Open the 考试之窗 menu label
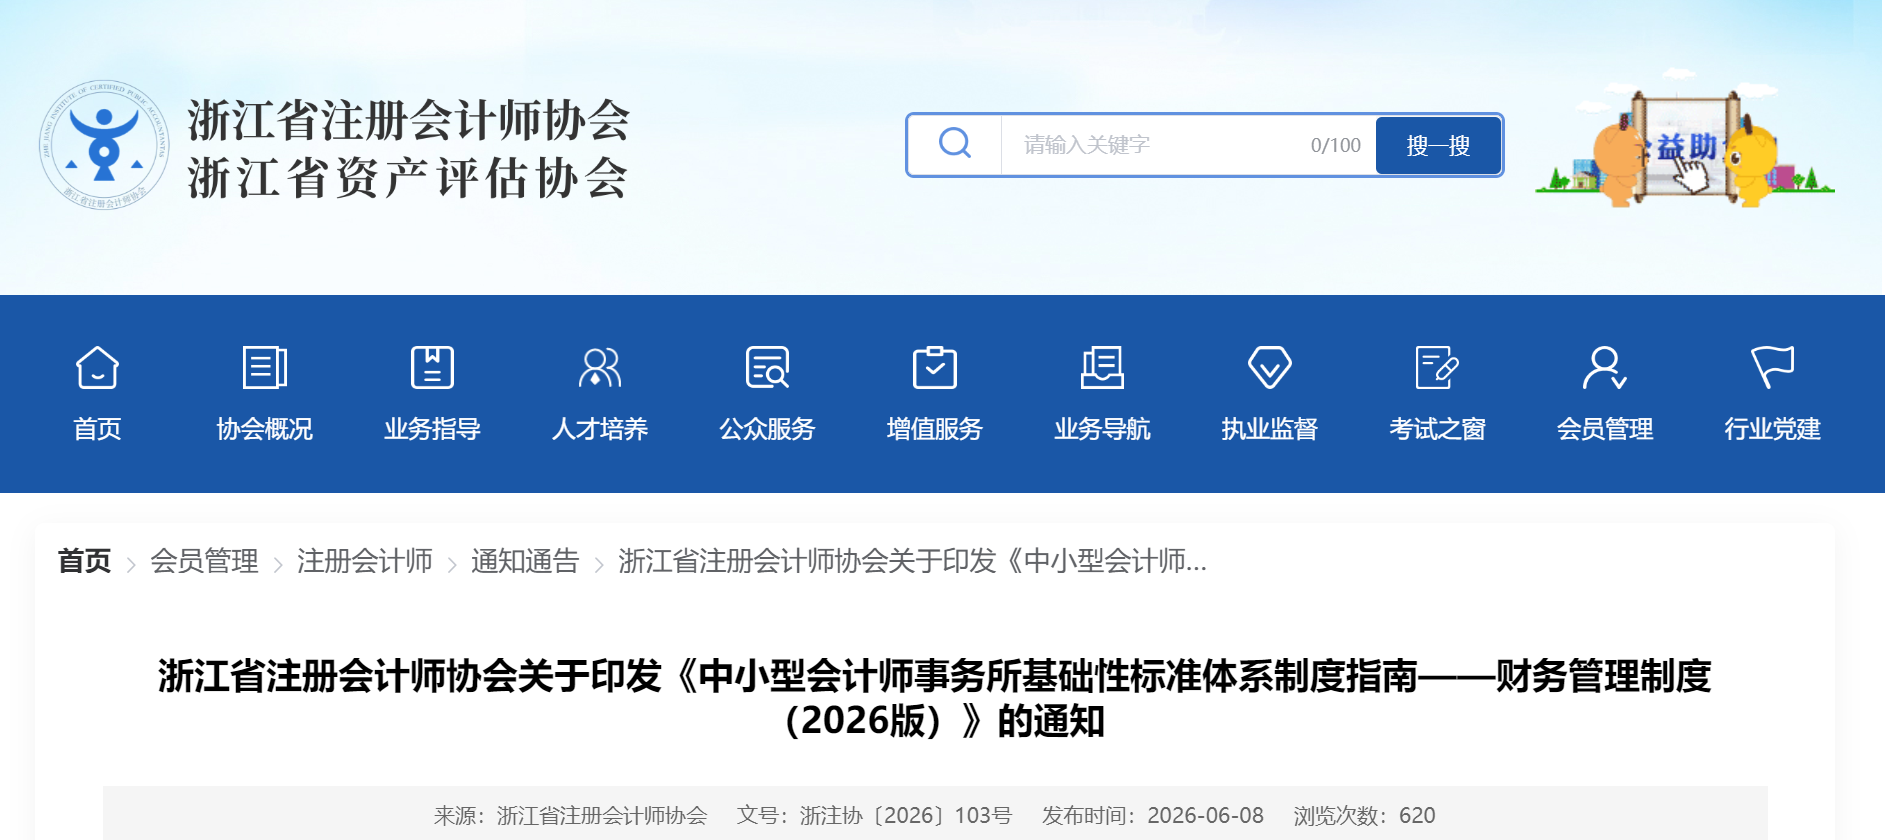The width and height of the screenshot is (1885, 840). tap(1437, 429)
